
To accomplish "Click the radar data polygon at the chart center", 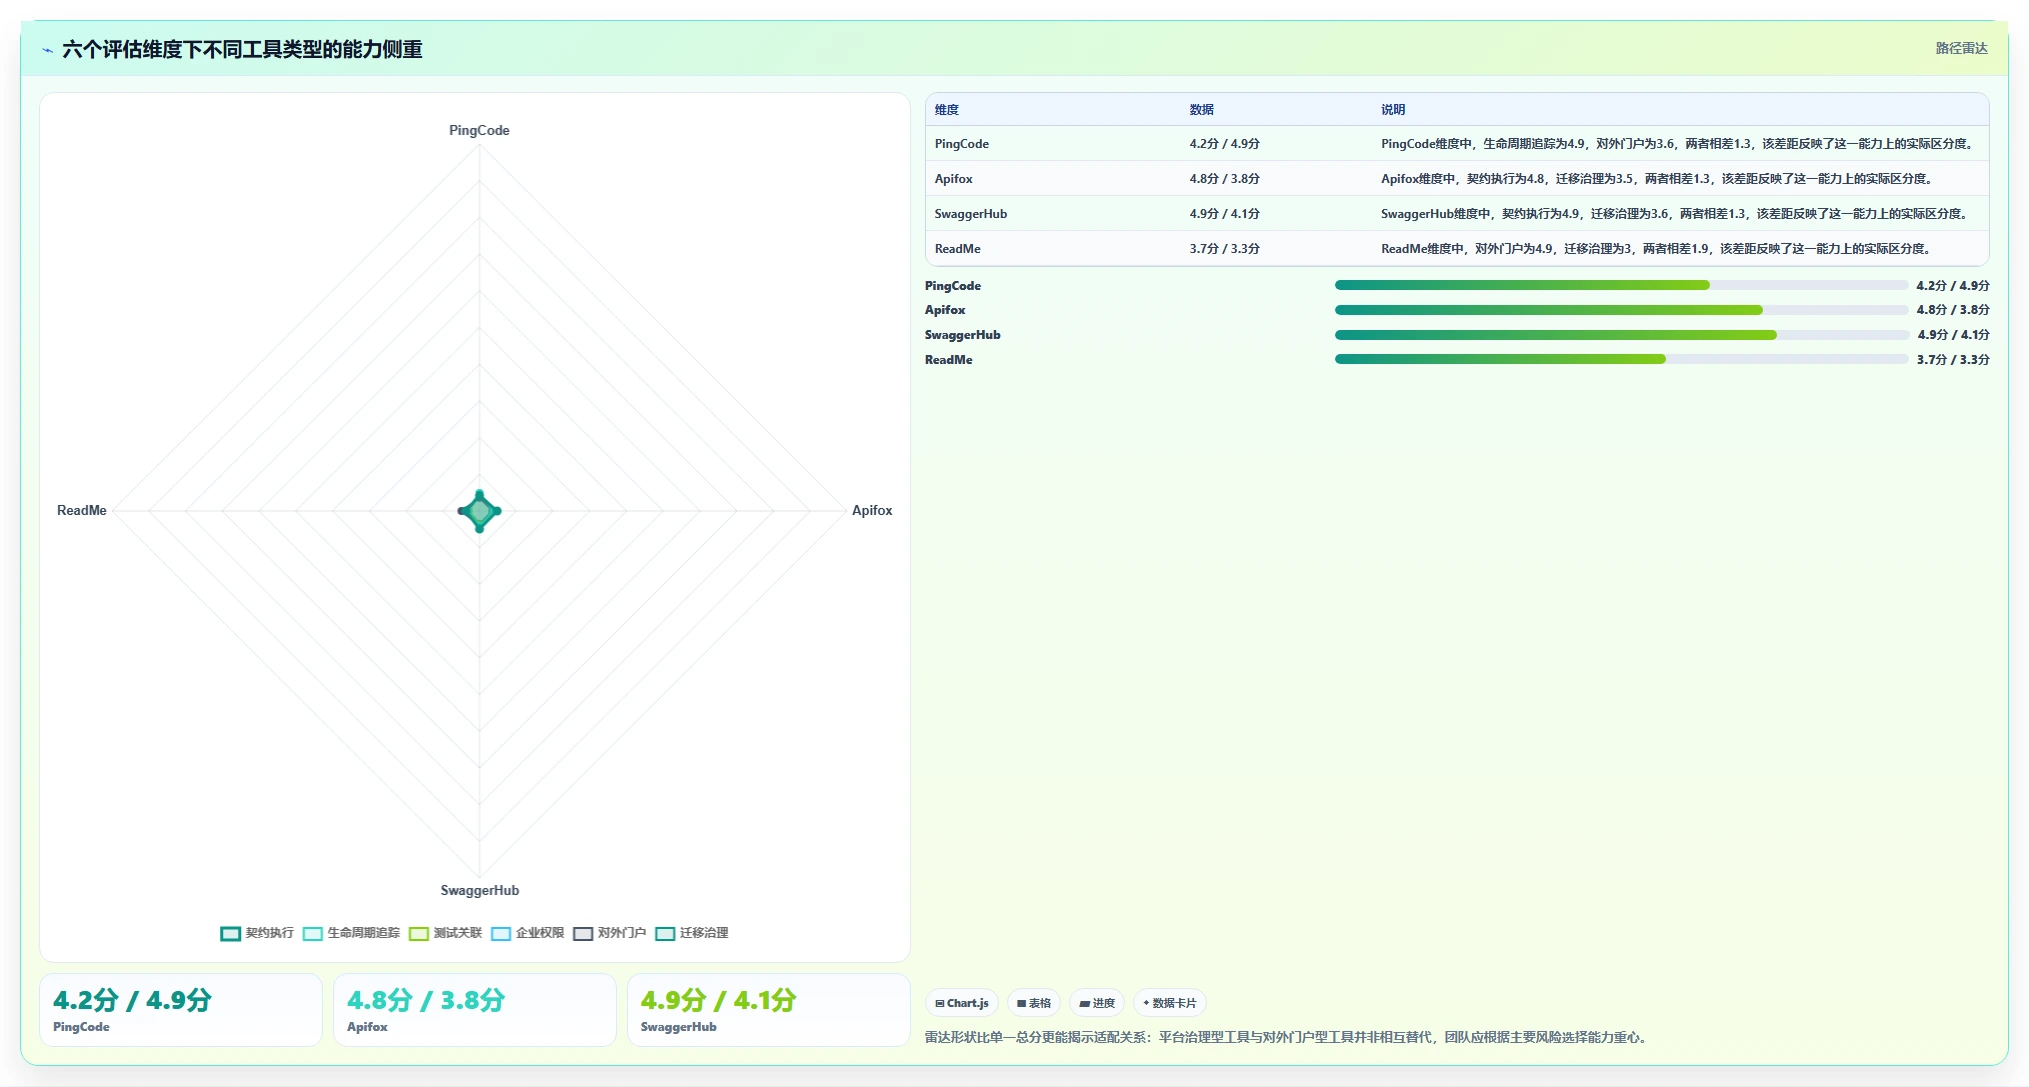I will [480, 511].
